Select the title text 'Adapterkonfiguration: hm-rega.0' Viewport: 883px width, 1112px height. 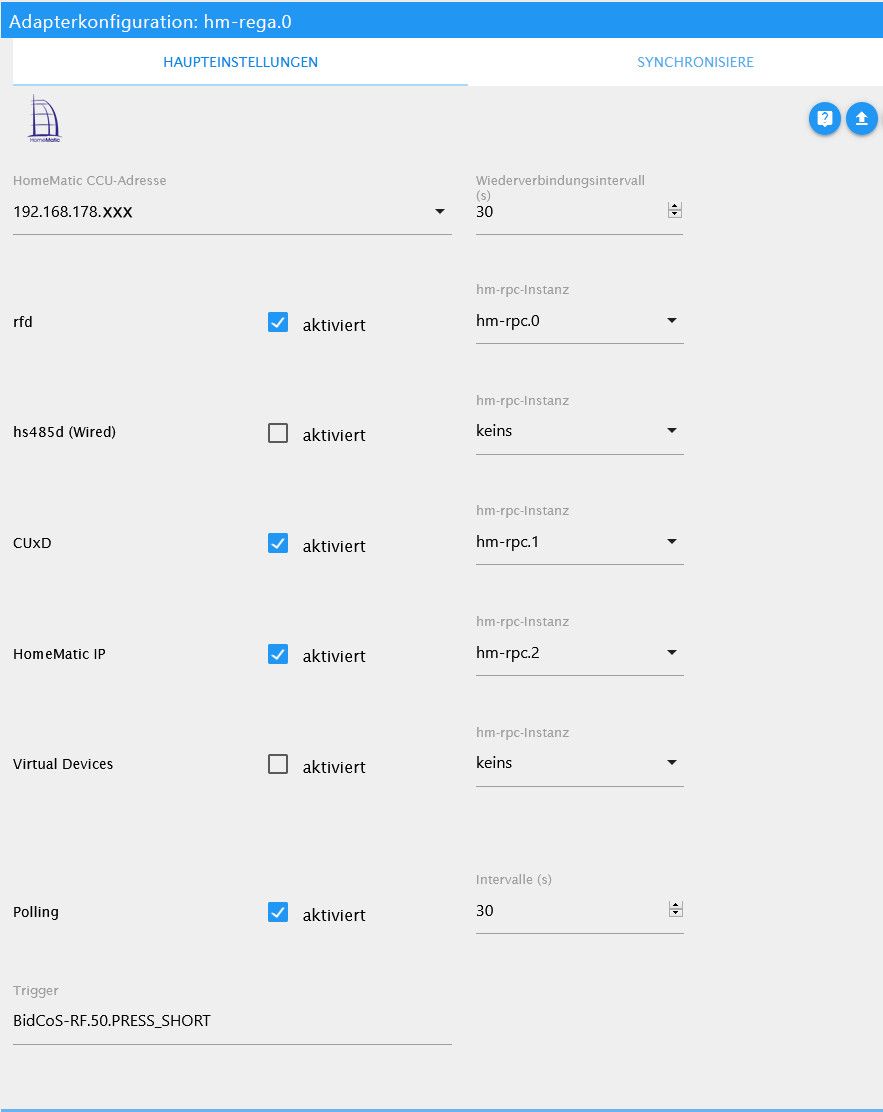(150, 21)
